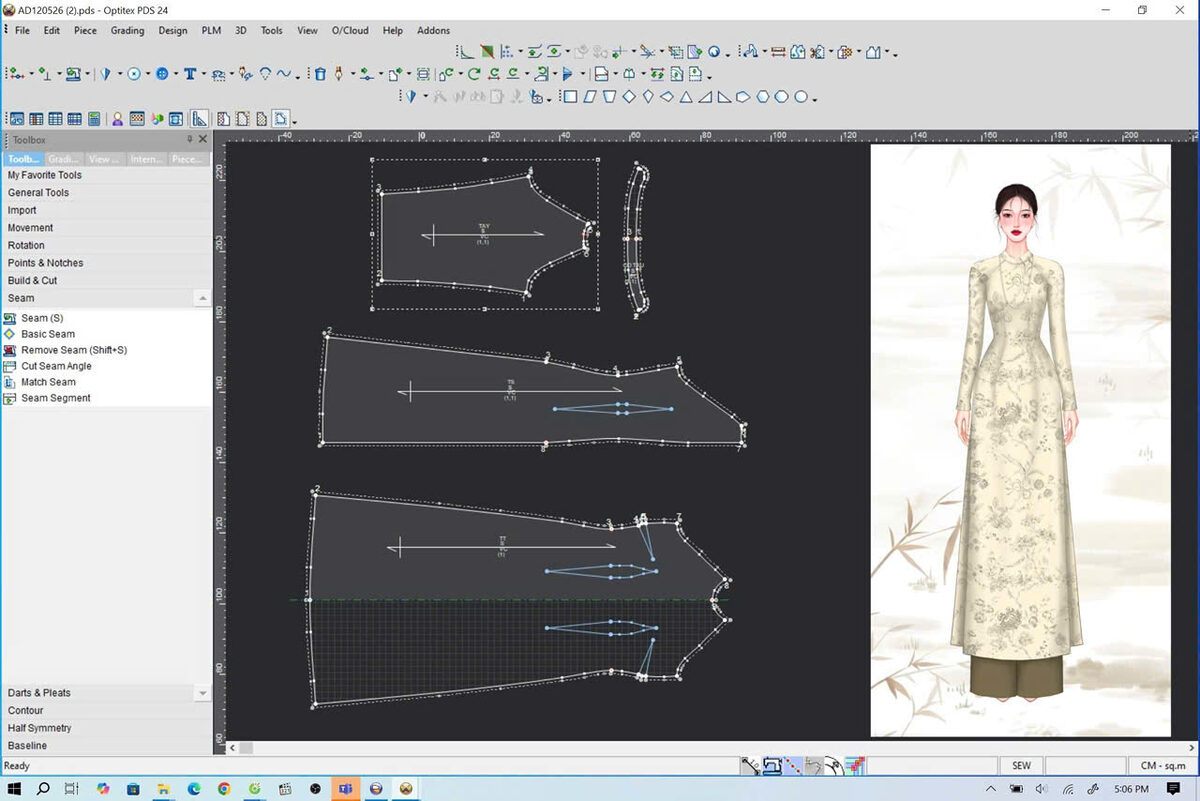Click the rectangle shape icon
The width and height of the screenshot is (1200, 801).
pos(571,97)
